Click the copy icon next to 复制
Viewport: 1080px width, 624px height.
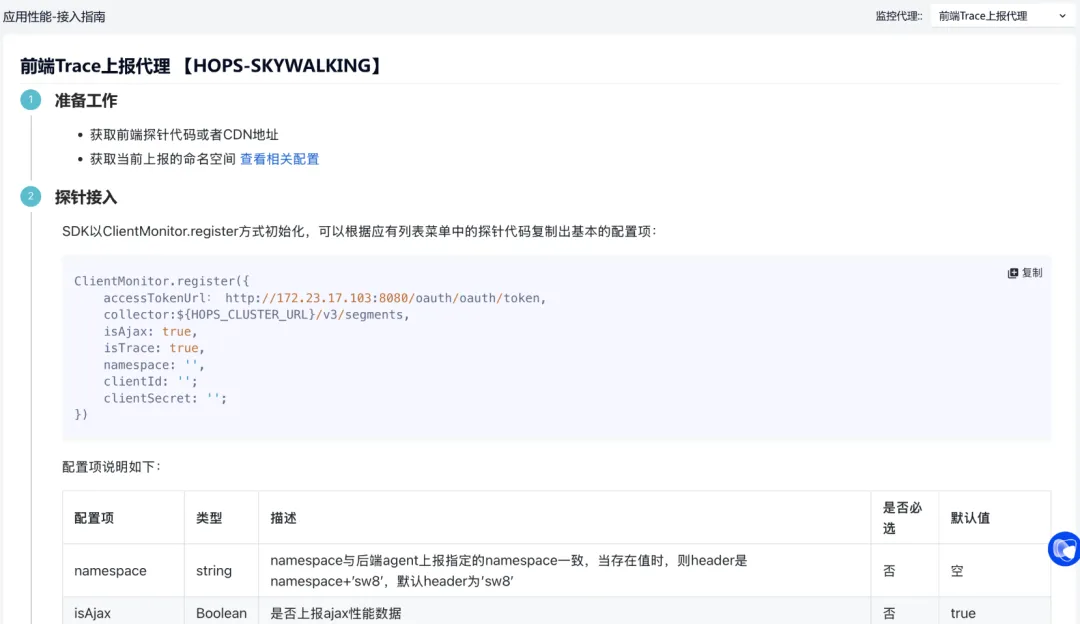[x=1012, y=273]
